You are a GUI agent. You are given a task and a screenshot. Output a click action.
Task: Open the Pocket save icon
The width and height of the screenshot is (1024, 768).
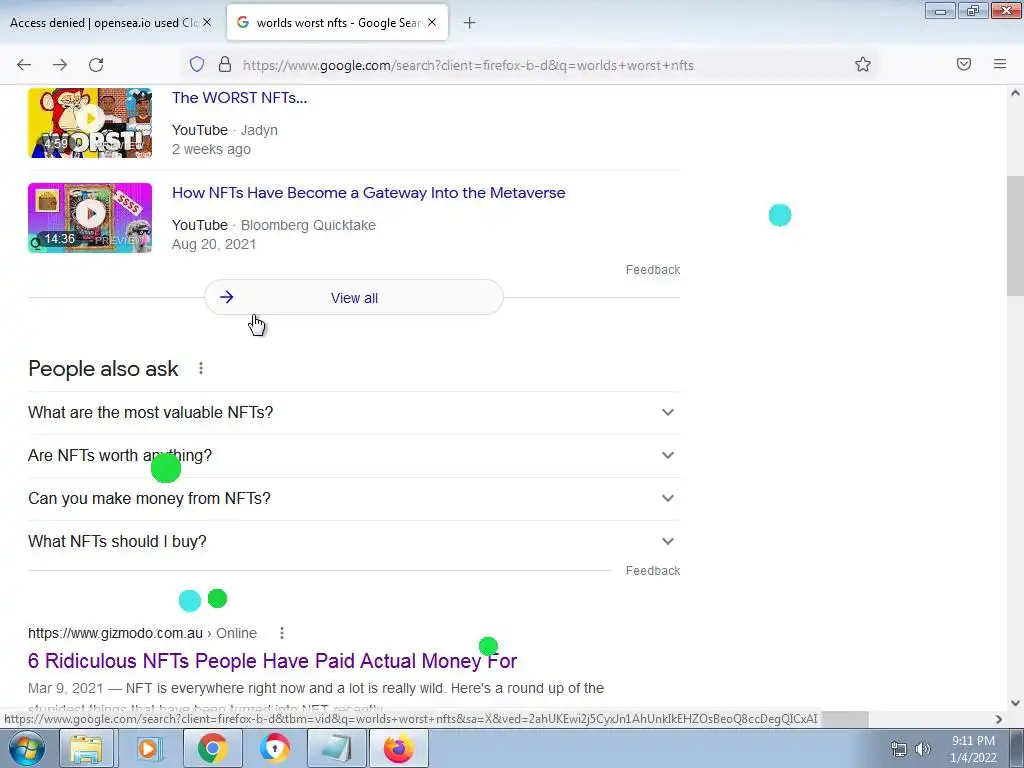click(x=964, y=64)
